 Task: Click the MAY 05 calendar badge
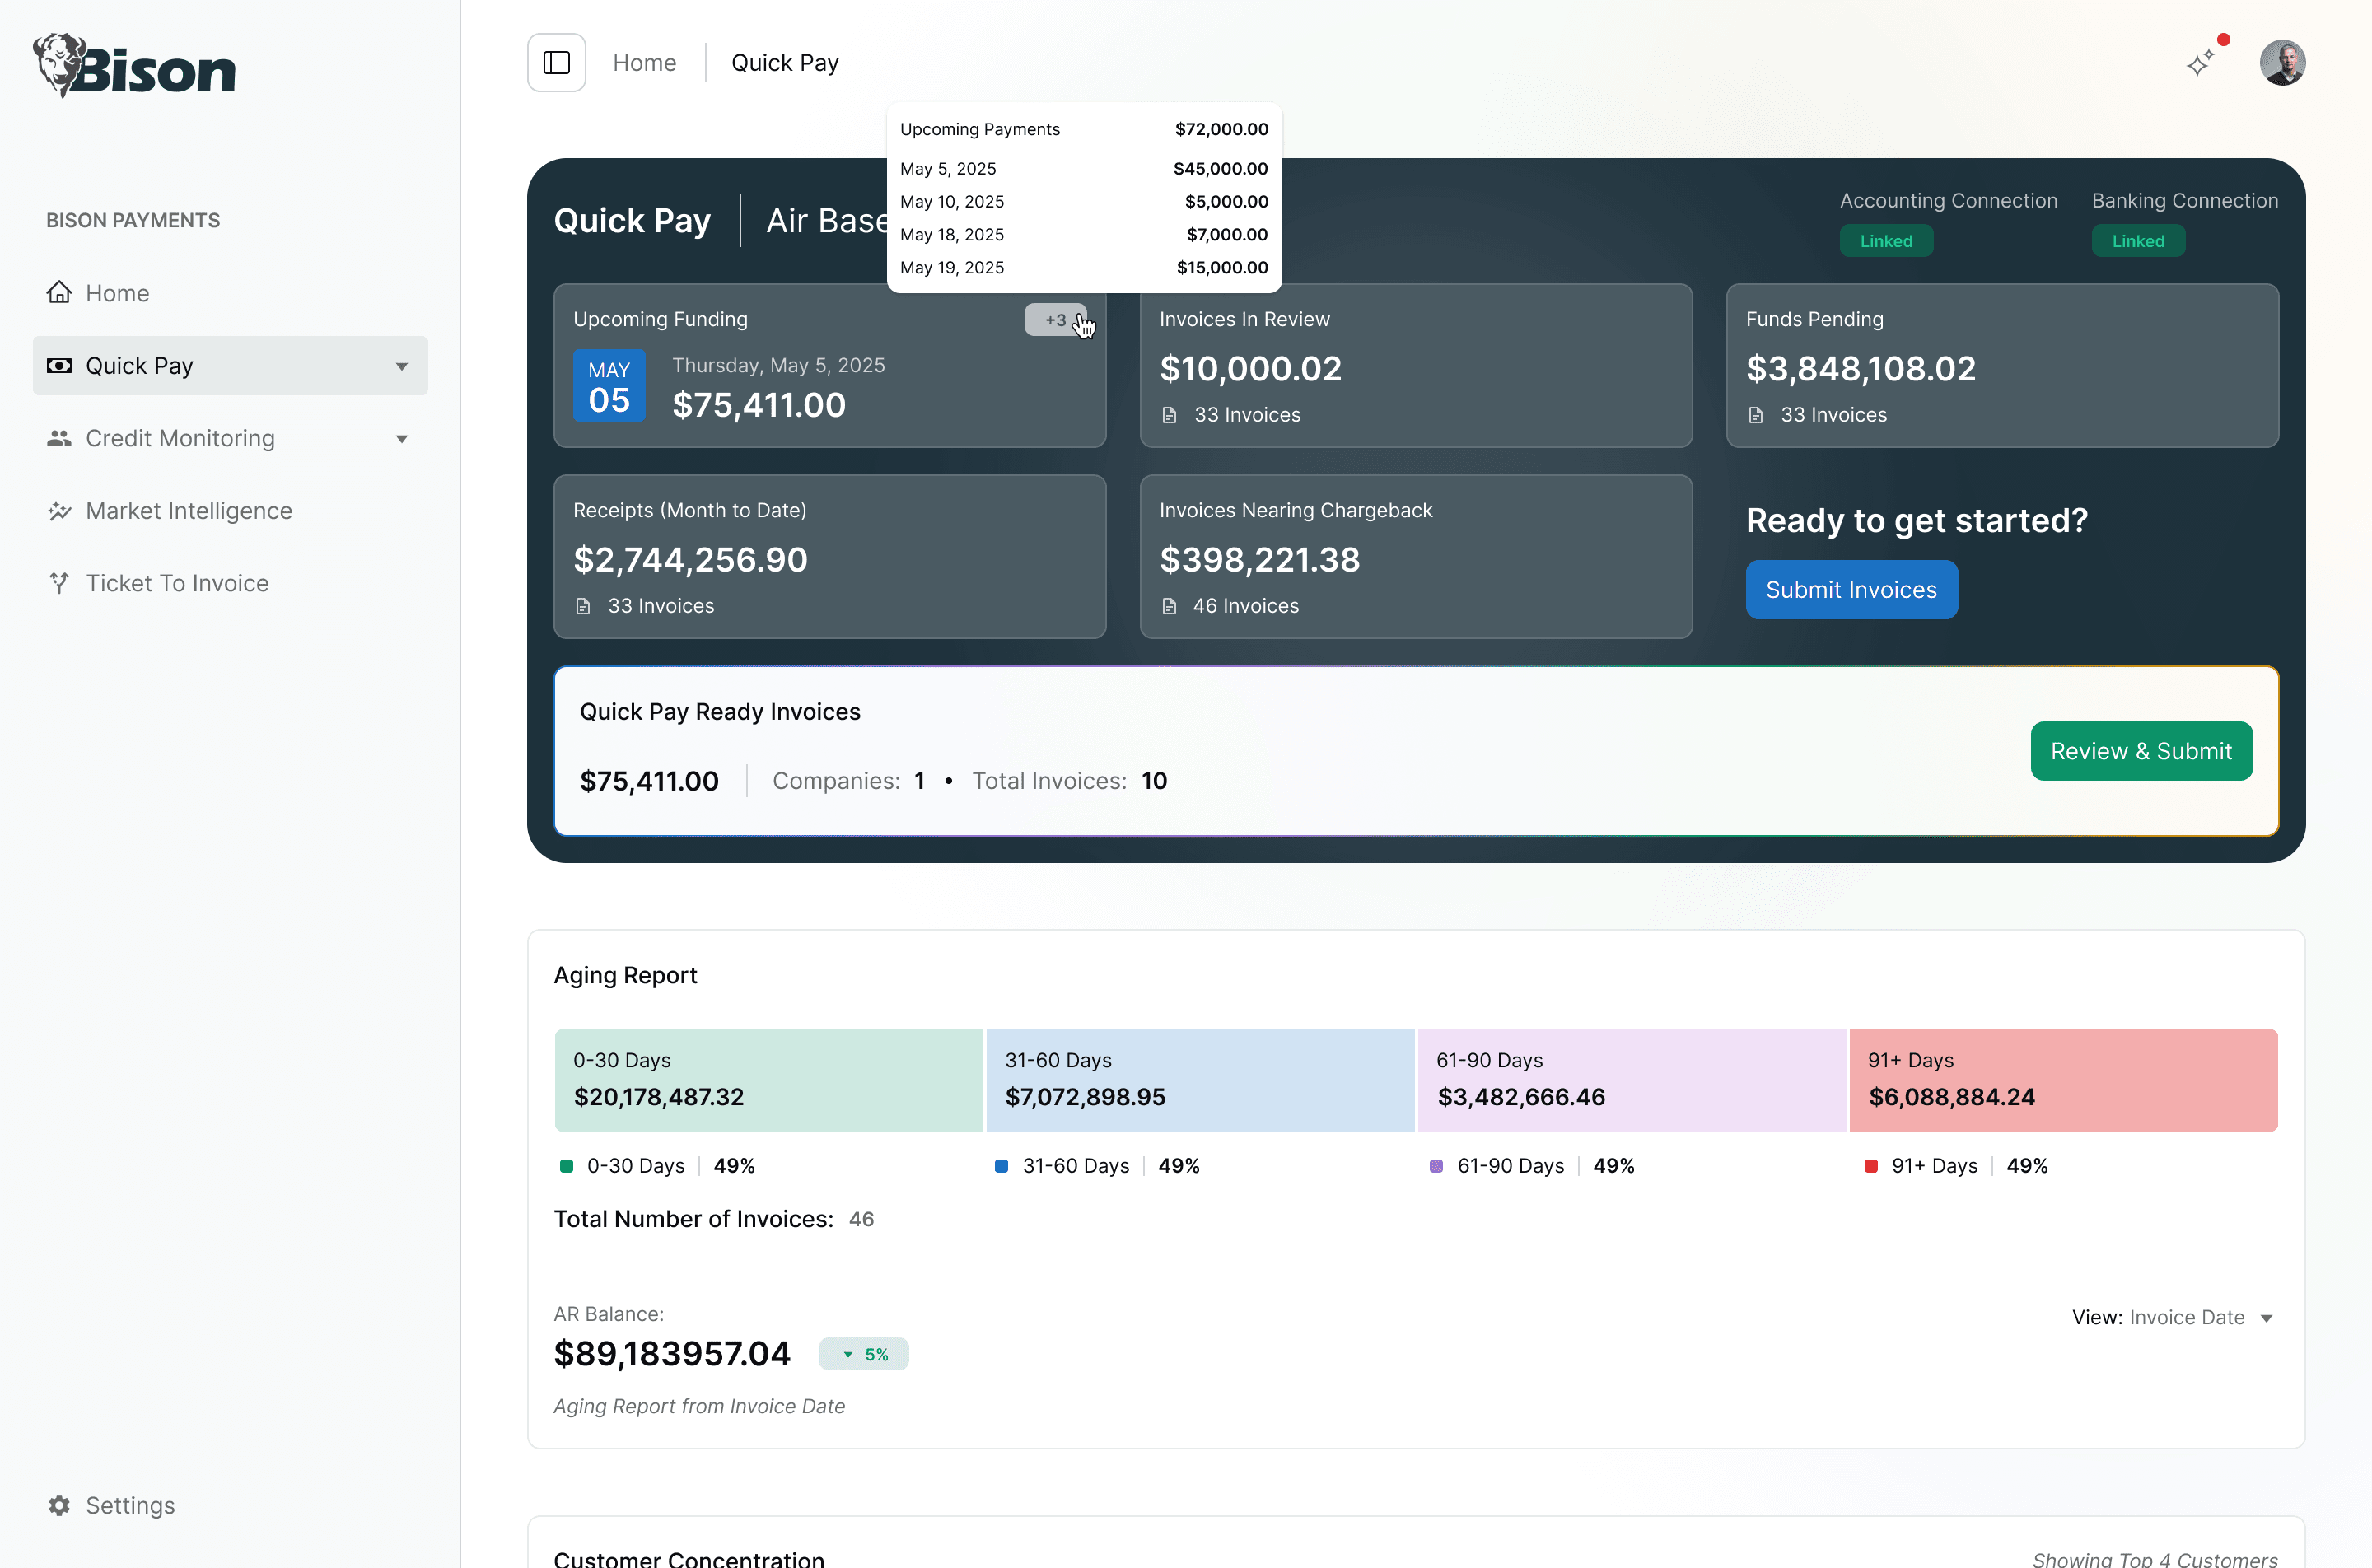pos(609,385)
